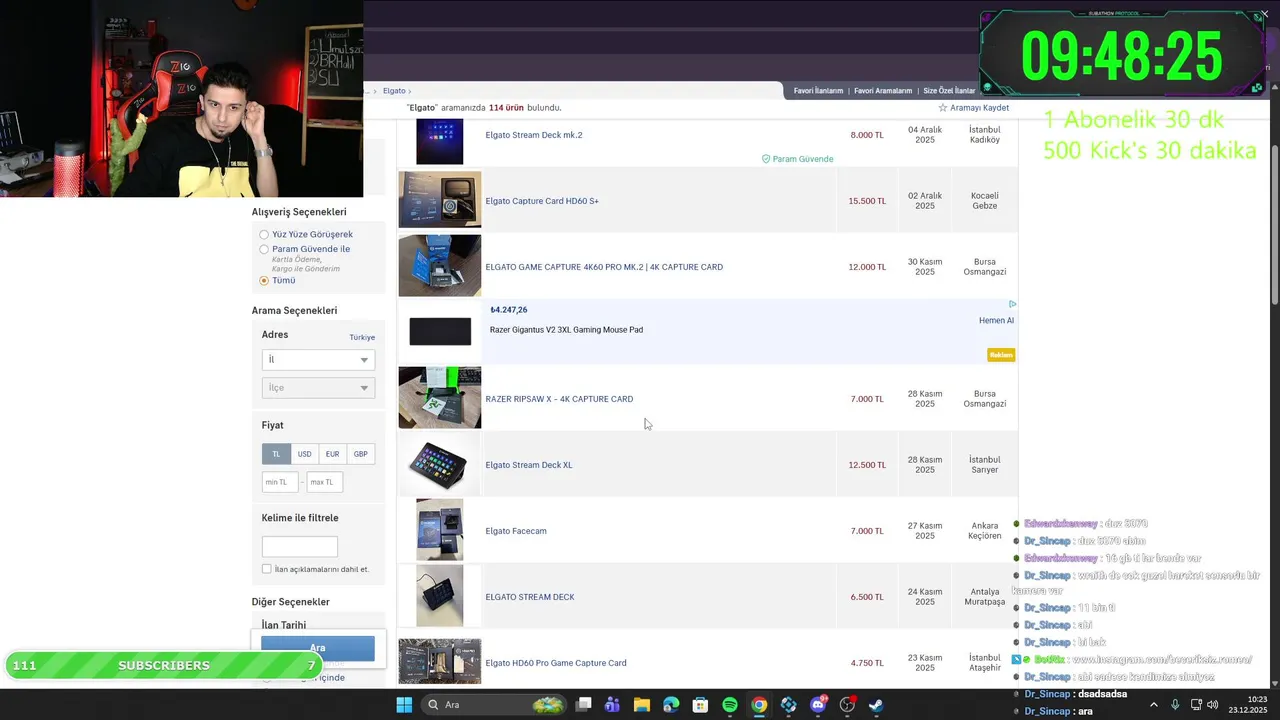Click Stream Deck mk.2 thumbnail
Viewport: 1280px width, 720px height.
click(440, 141)
